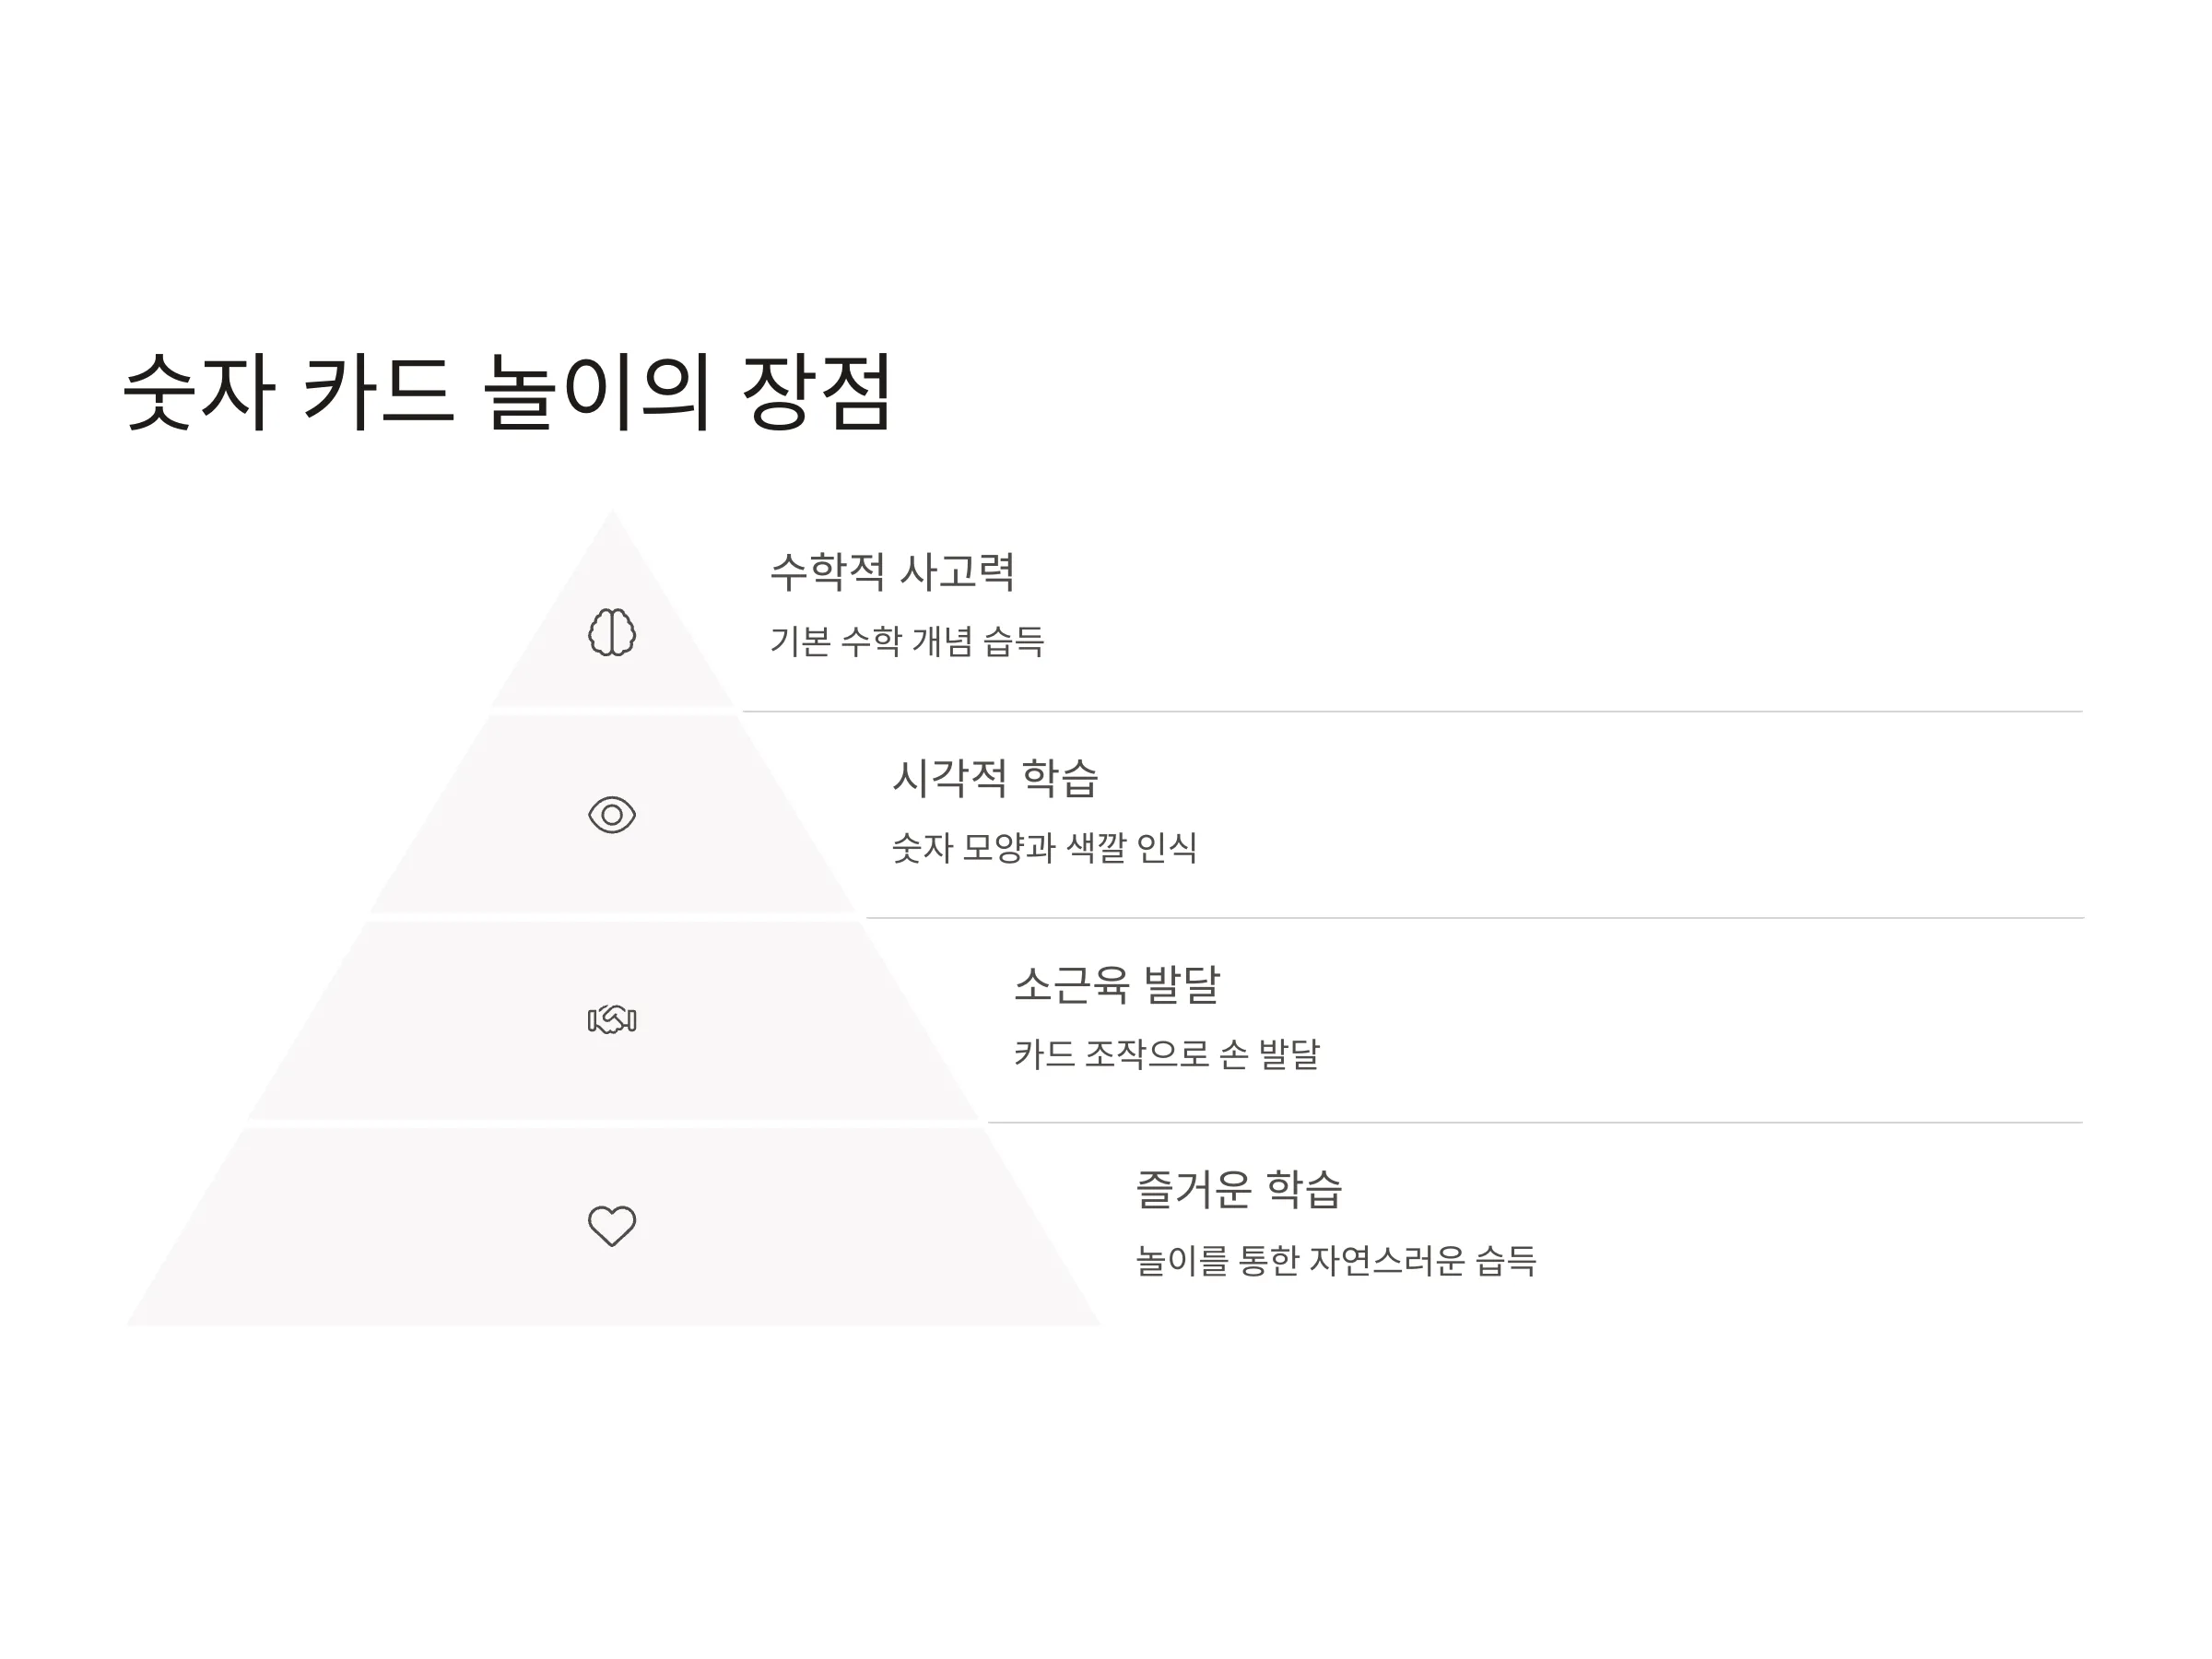Click the text 숫자 모양과 색깔 인식
2212x1659 pixels.
point(1044,848)
